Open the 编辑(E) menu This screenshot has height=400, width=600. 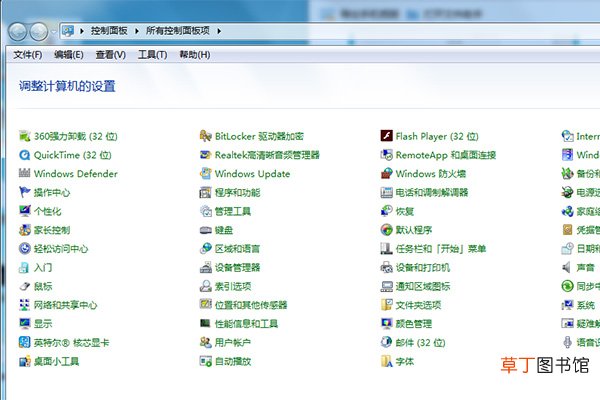(69, 55)
